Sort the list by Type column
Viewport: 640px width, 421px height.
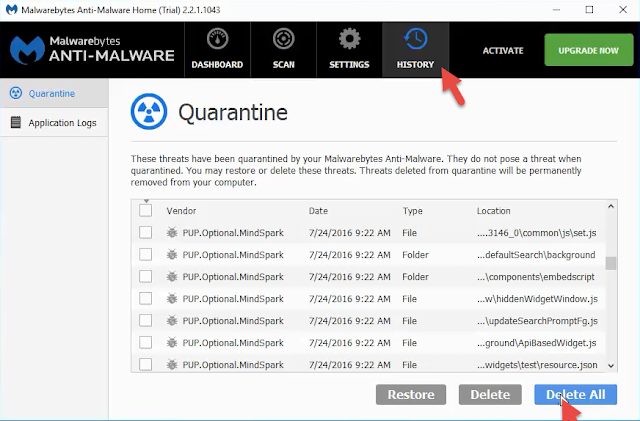point(413,211)
